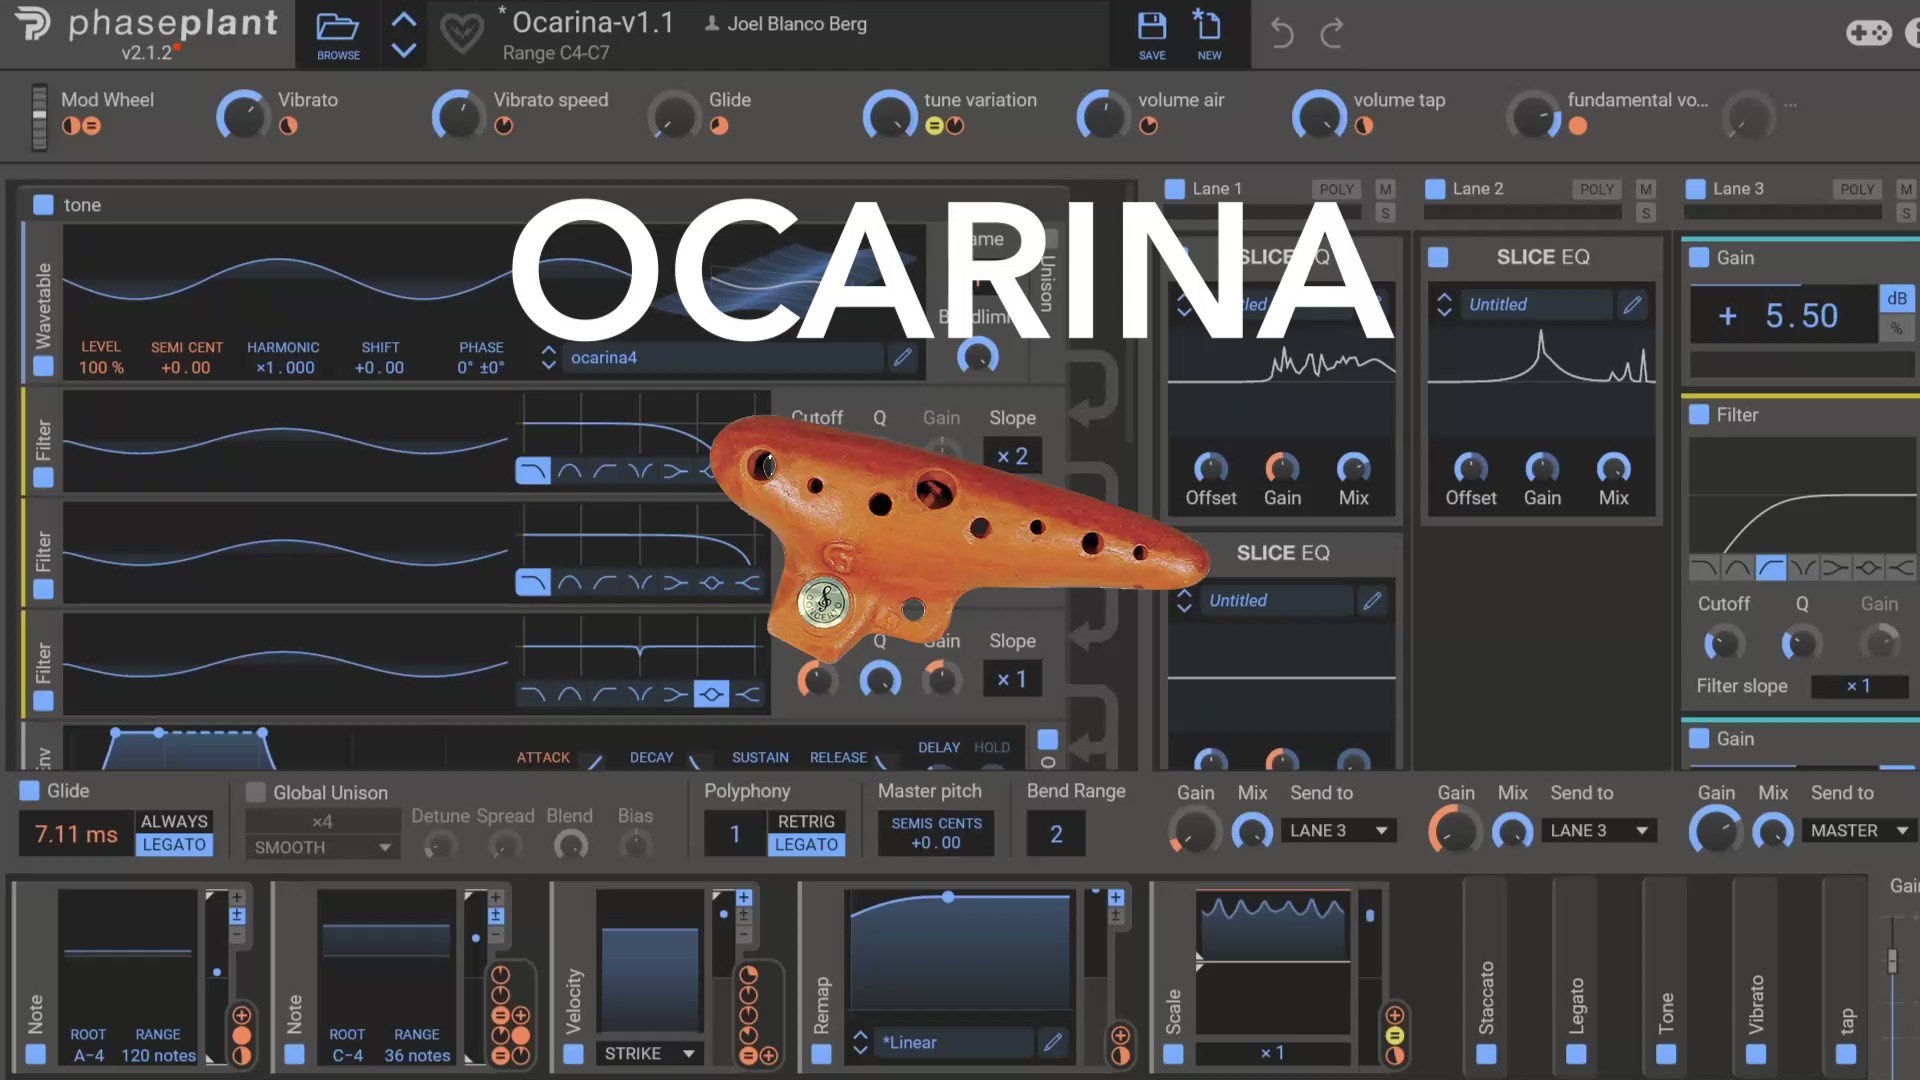The image size is (1920, 1080).
Task: Edit the ocarina4 wavetable with pencil icon
Action: point(903,357)
